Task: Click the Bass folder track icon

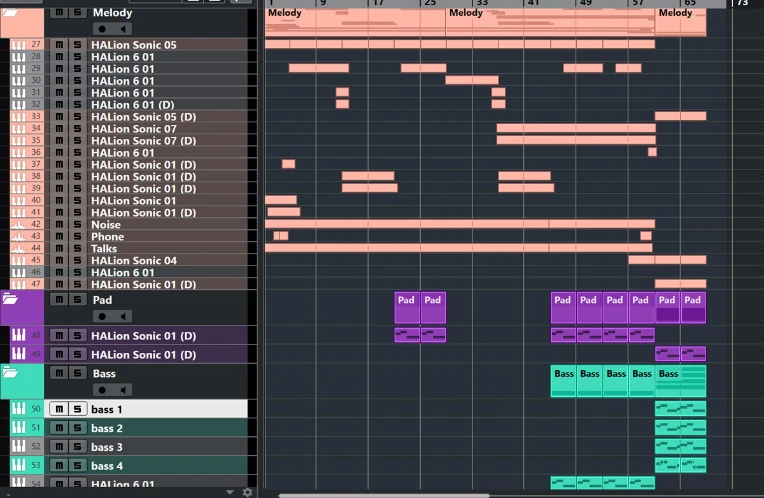Action: tap(11, 373)
